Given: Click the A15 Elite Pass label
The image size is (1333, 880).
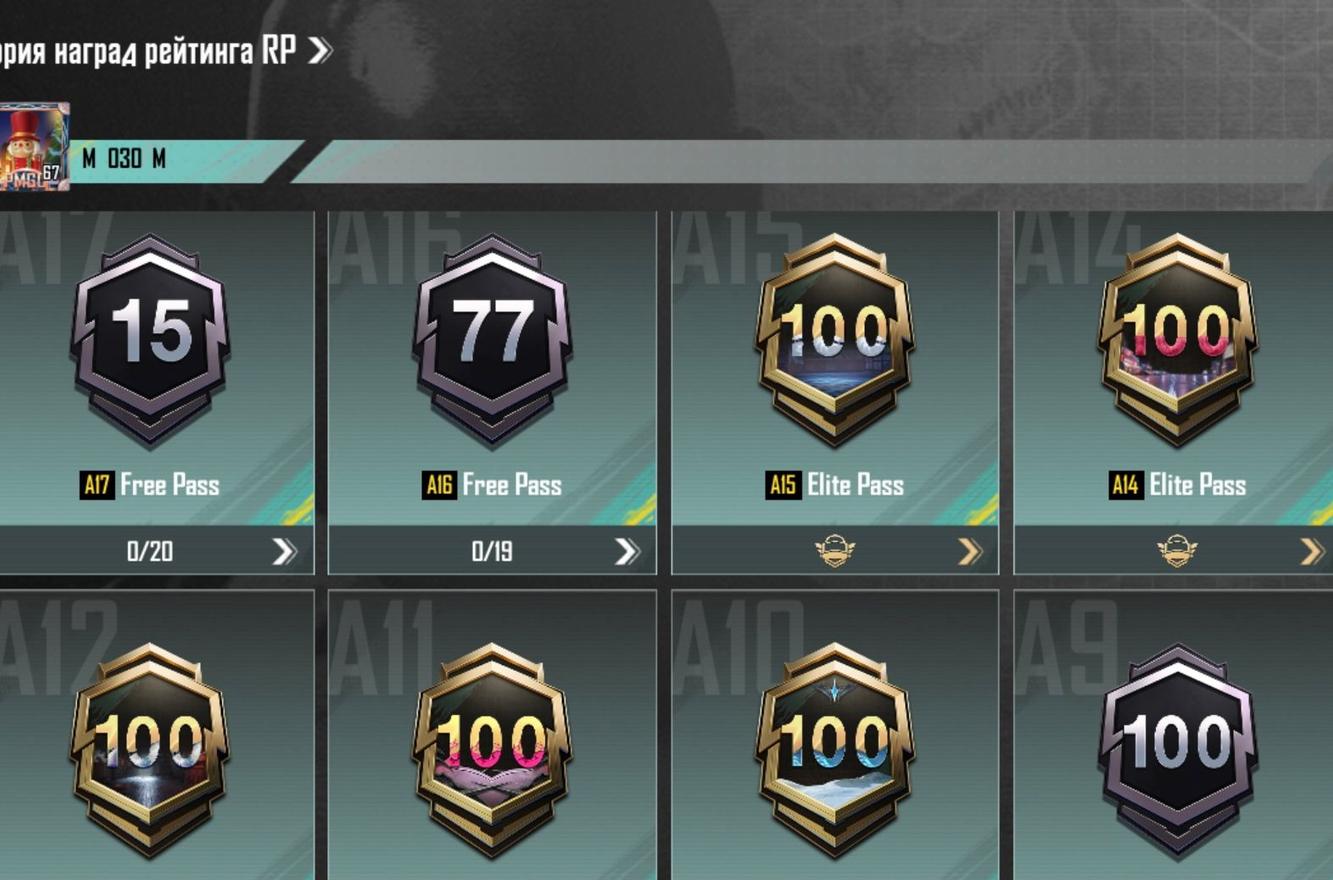Looking at the screenshot, I should pos(835,486).
